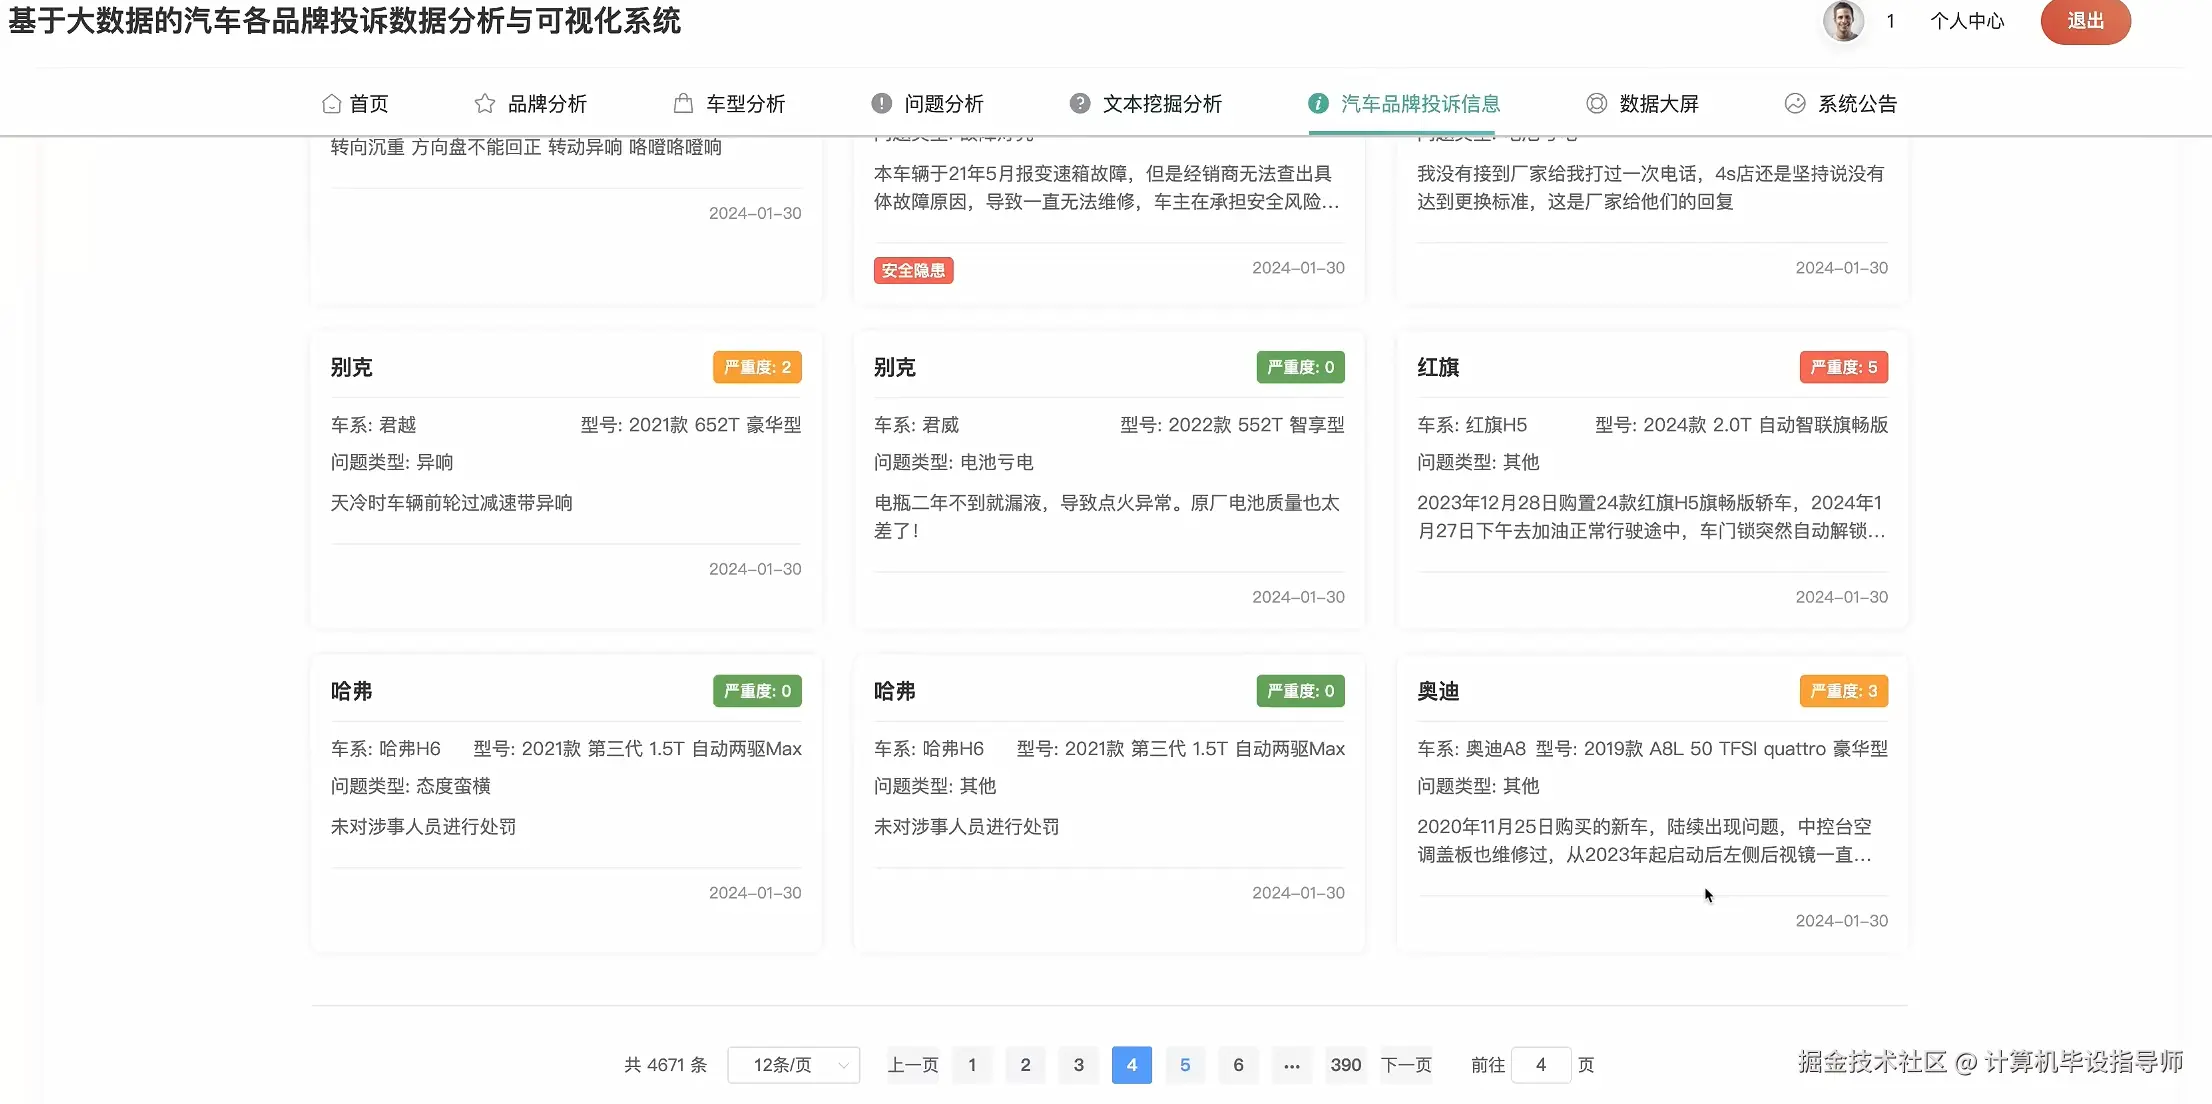The width and height of the screenshot is (2212, 1104).
Task: Click 共 4671 条 total count text
Action: pos(666,1065)
